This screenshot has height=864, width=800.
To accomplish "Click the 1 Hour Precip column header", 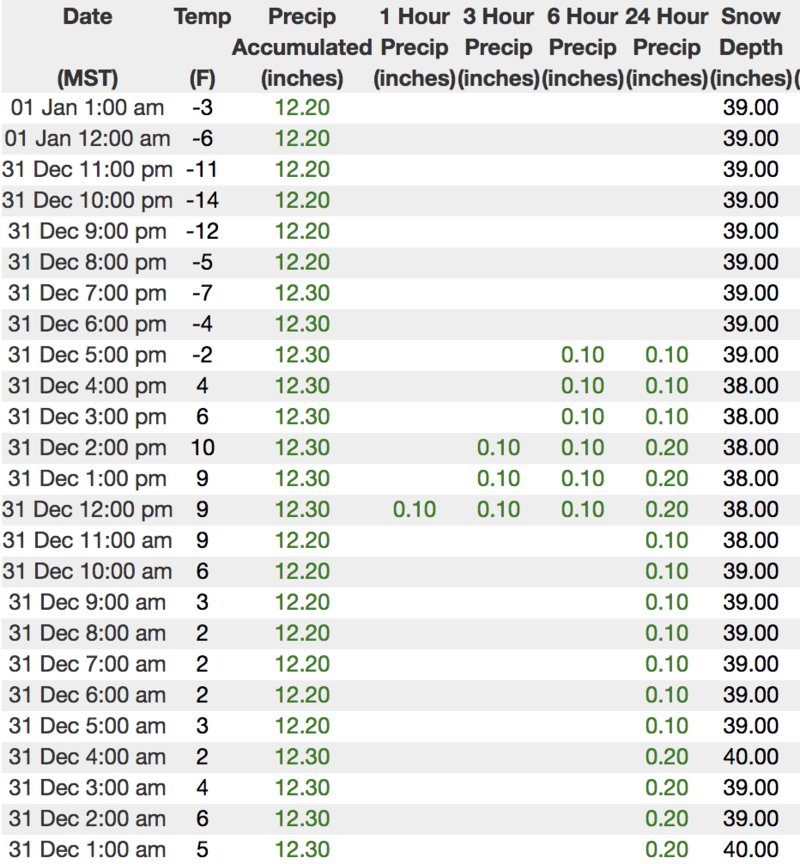I will point(414,46).
